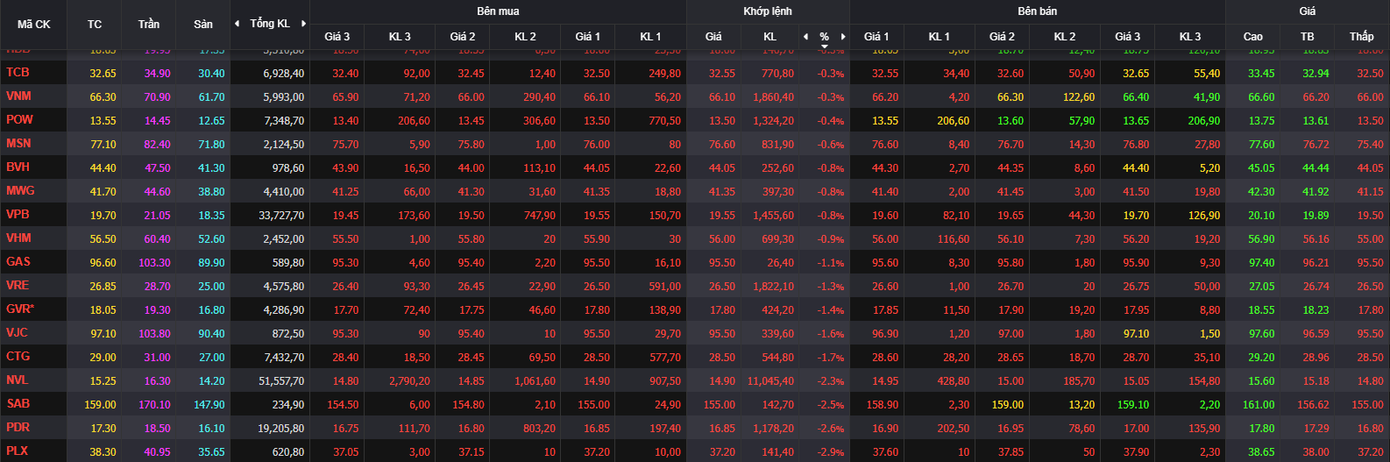Click right arrow beside Tổng KL header
Image resolution: width=1390 pixels, height=462 pixels.
[302, 23]
